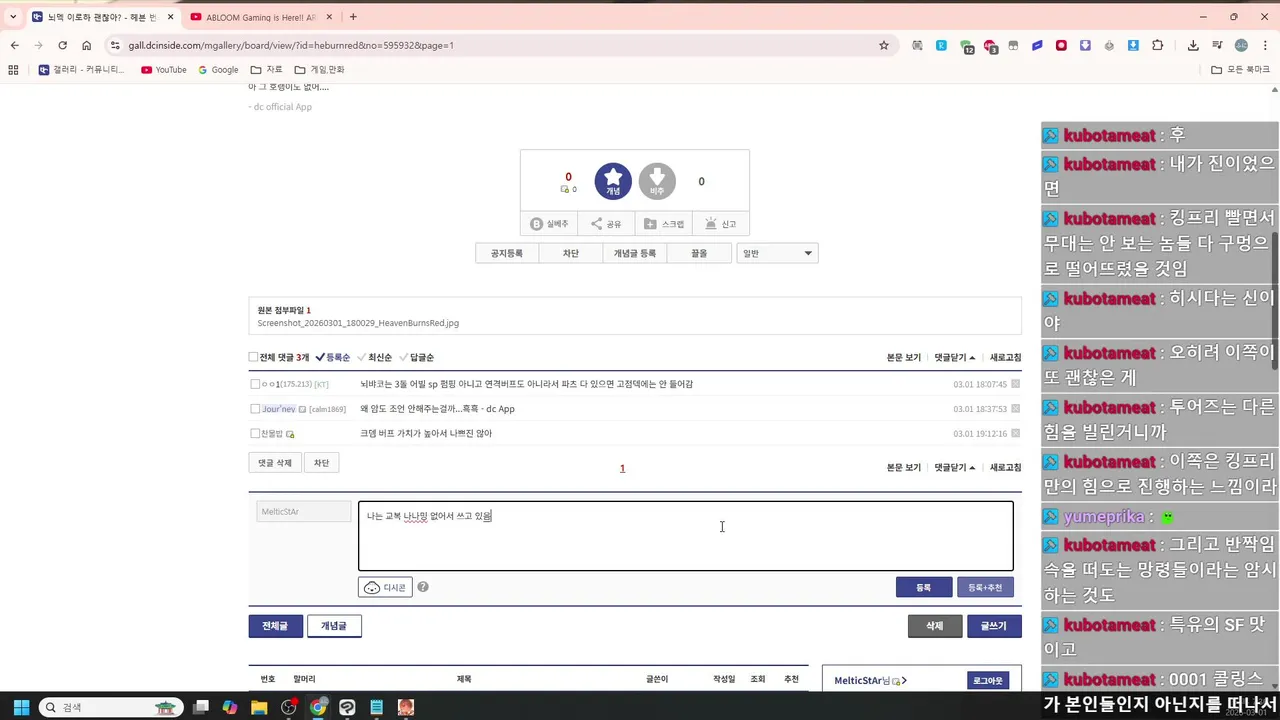The height and width of the screenshot is (720, 1280).
Task: Click the upper 본문 보기 link
Action: (x=904, y=357)
